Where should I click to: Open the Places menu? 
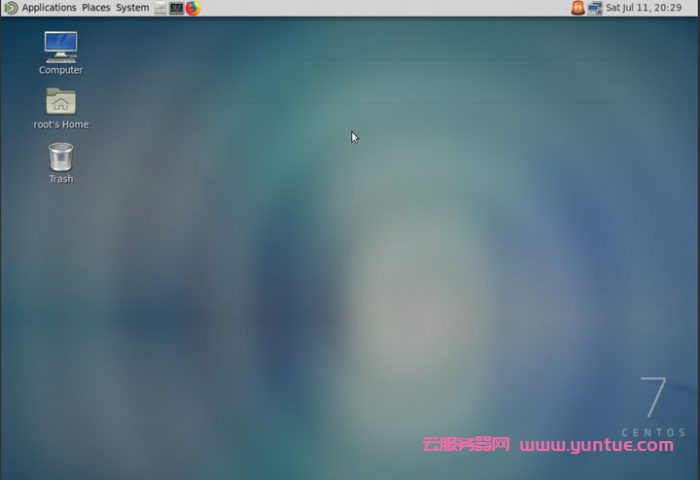[96, 8]
